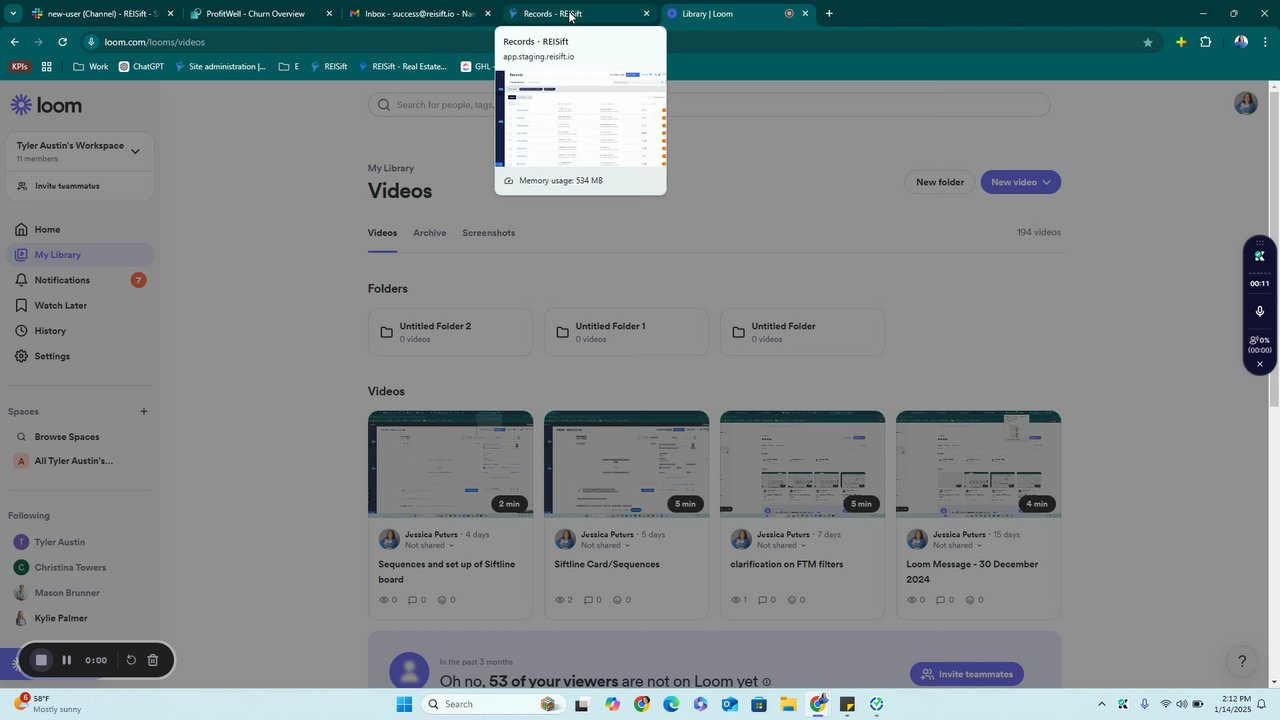Expand Not shared dropdown on FTM filters video
This screenshot has height=720, width=1280.
782,546
